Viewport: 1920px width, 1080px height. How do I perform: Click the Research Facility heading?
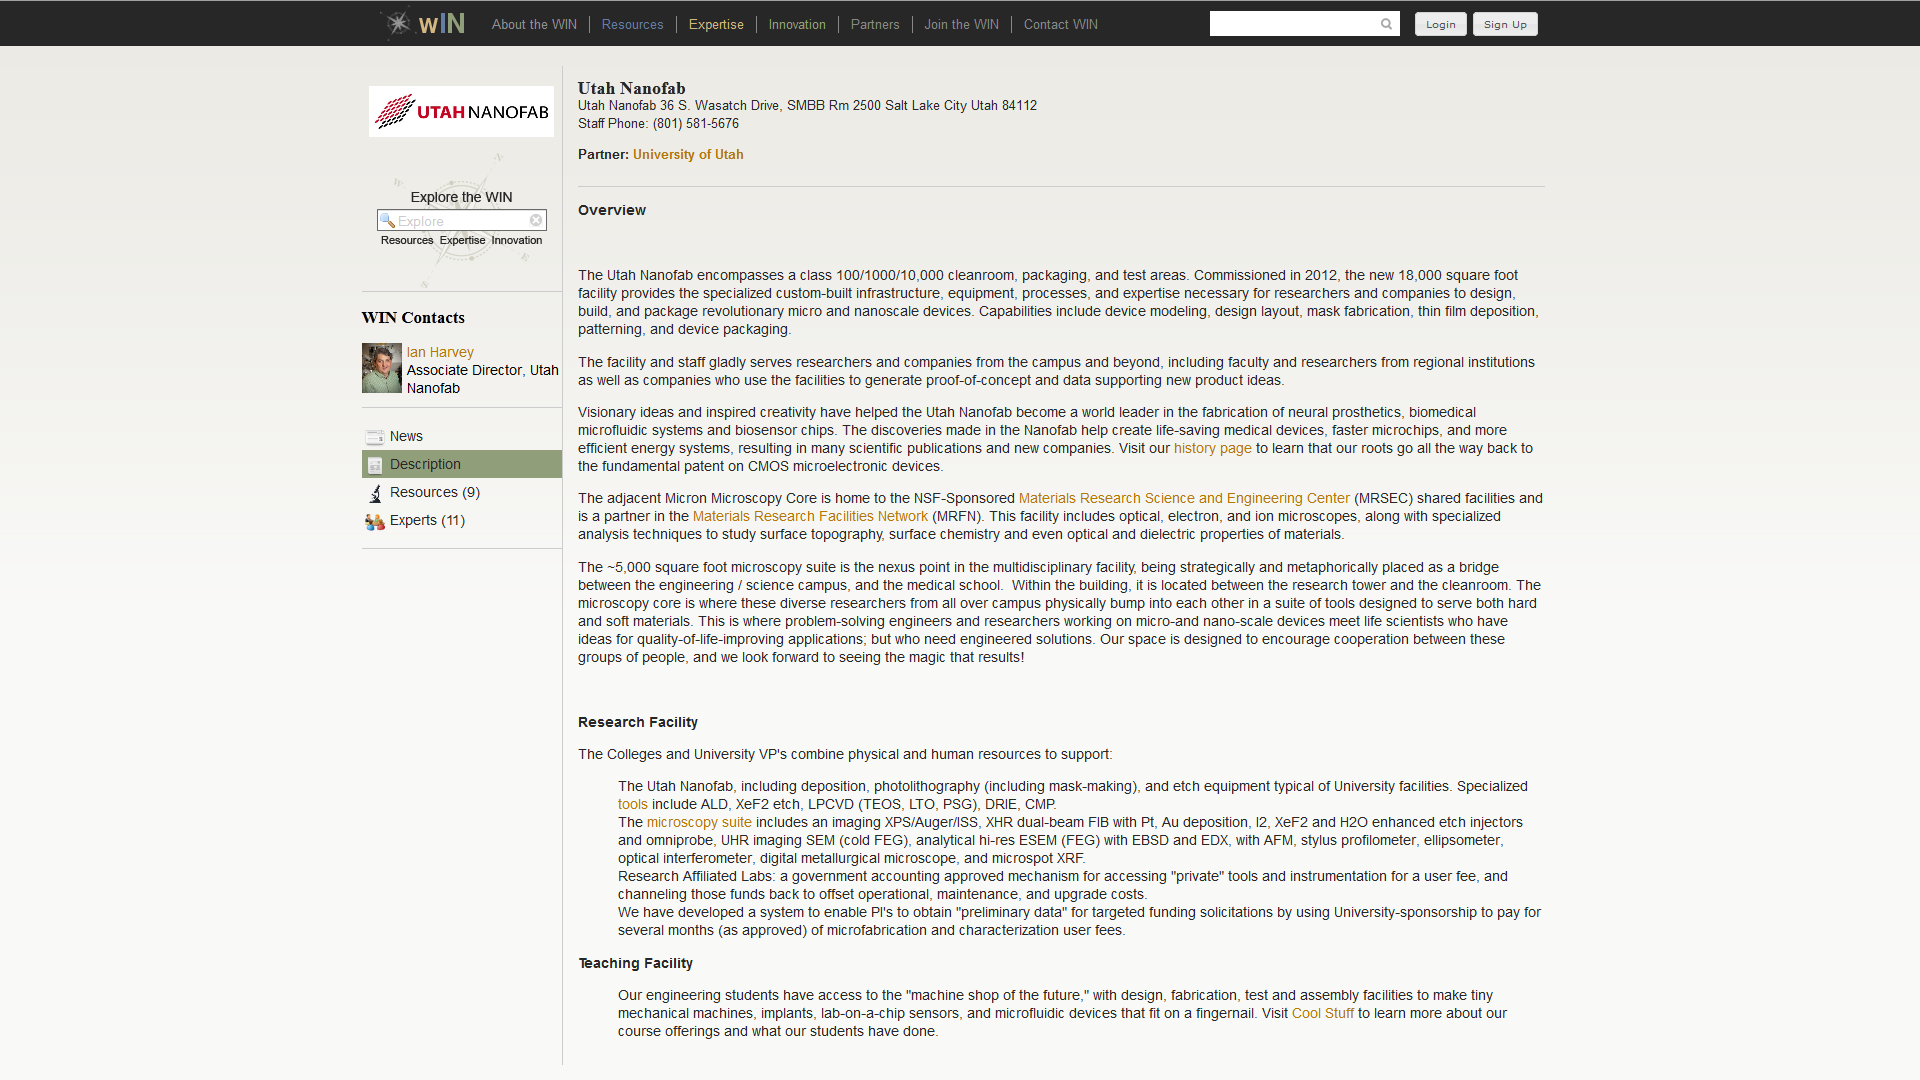638,722
